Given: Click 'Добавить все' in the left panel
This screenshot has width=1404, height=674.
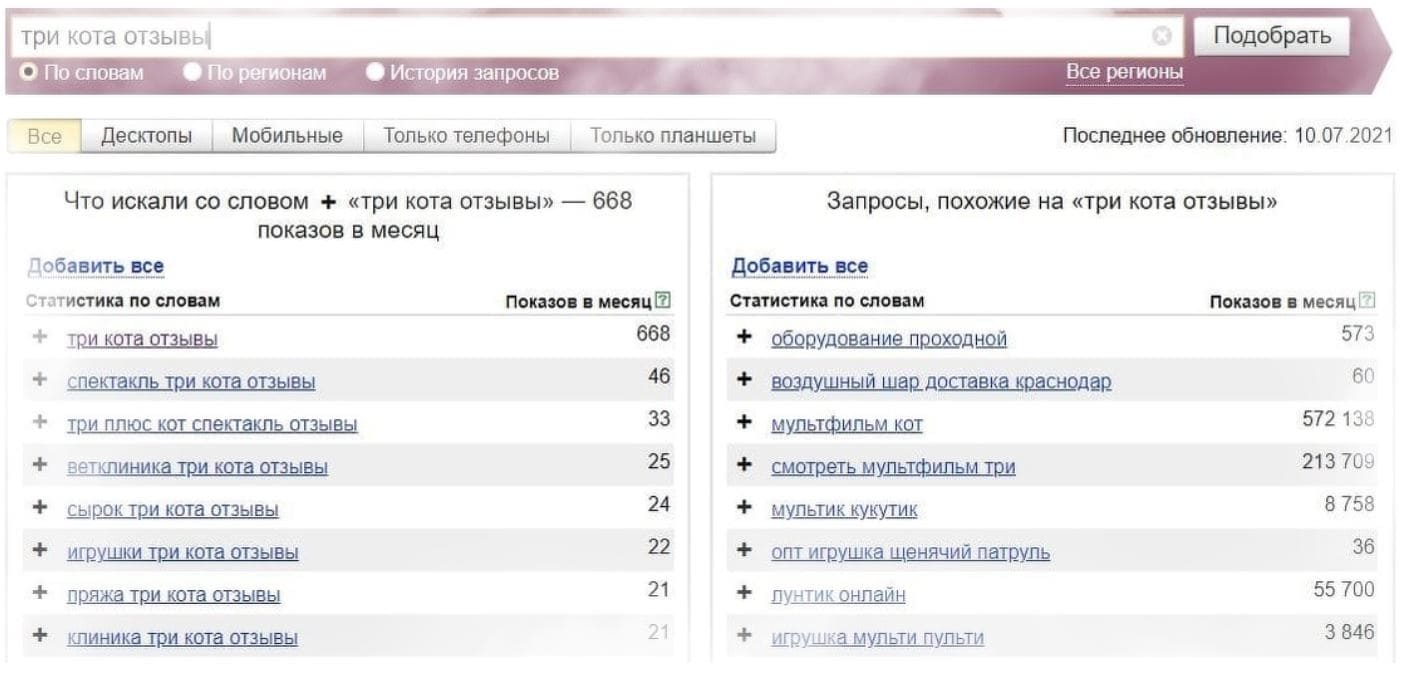Looking at the screenshot, I should [96, 267].
